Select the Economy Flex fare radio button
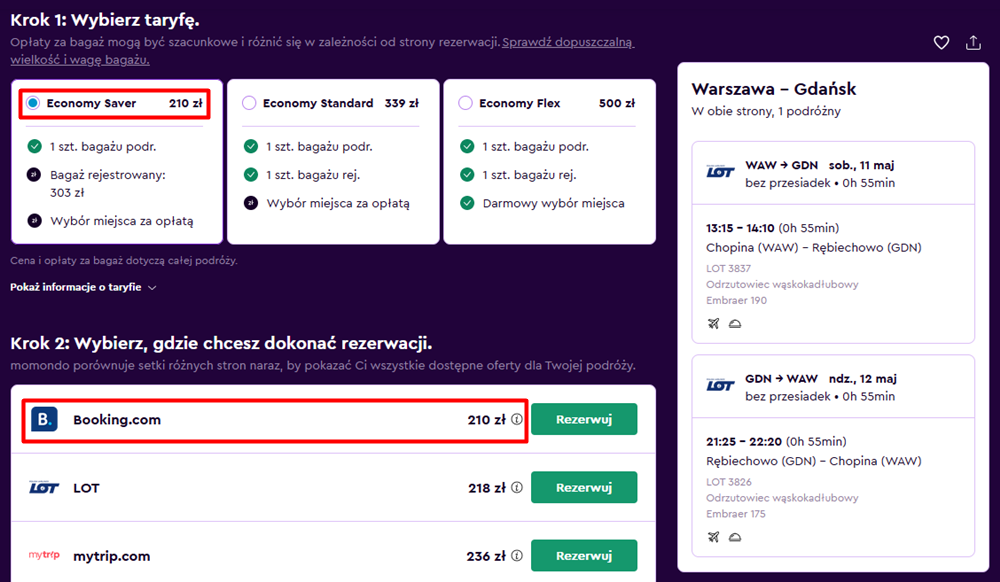1000x582 pixels. [x=466, y=103]
